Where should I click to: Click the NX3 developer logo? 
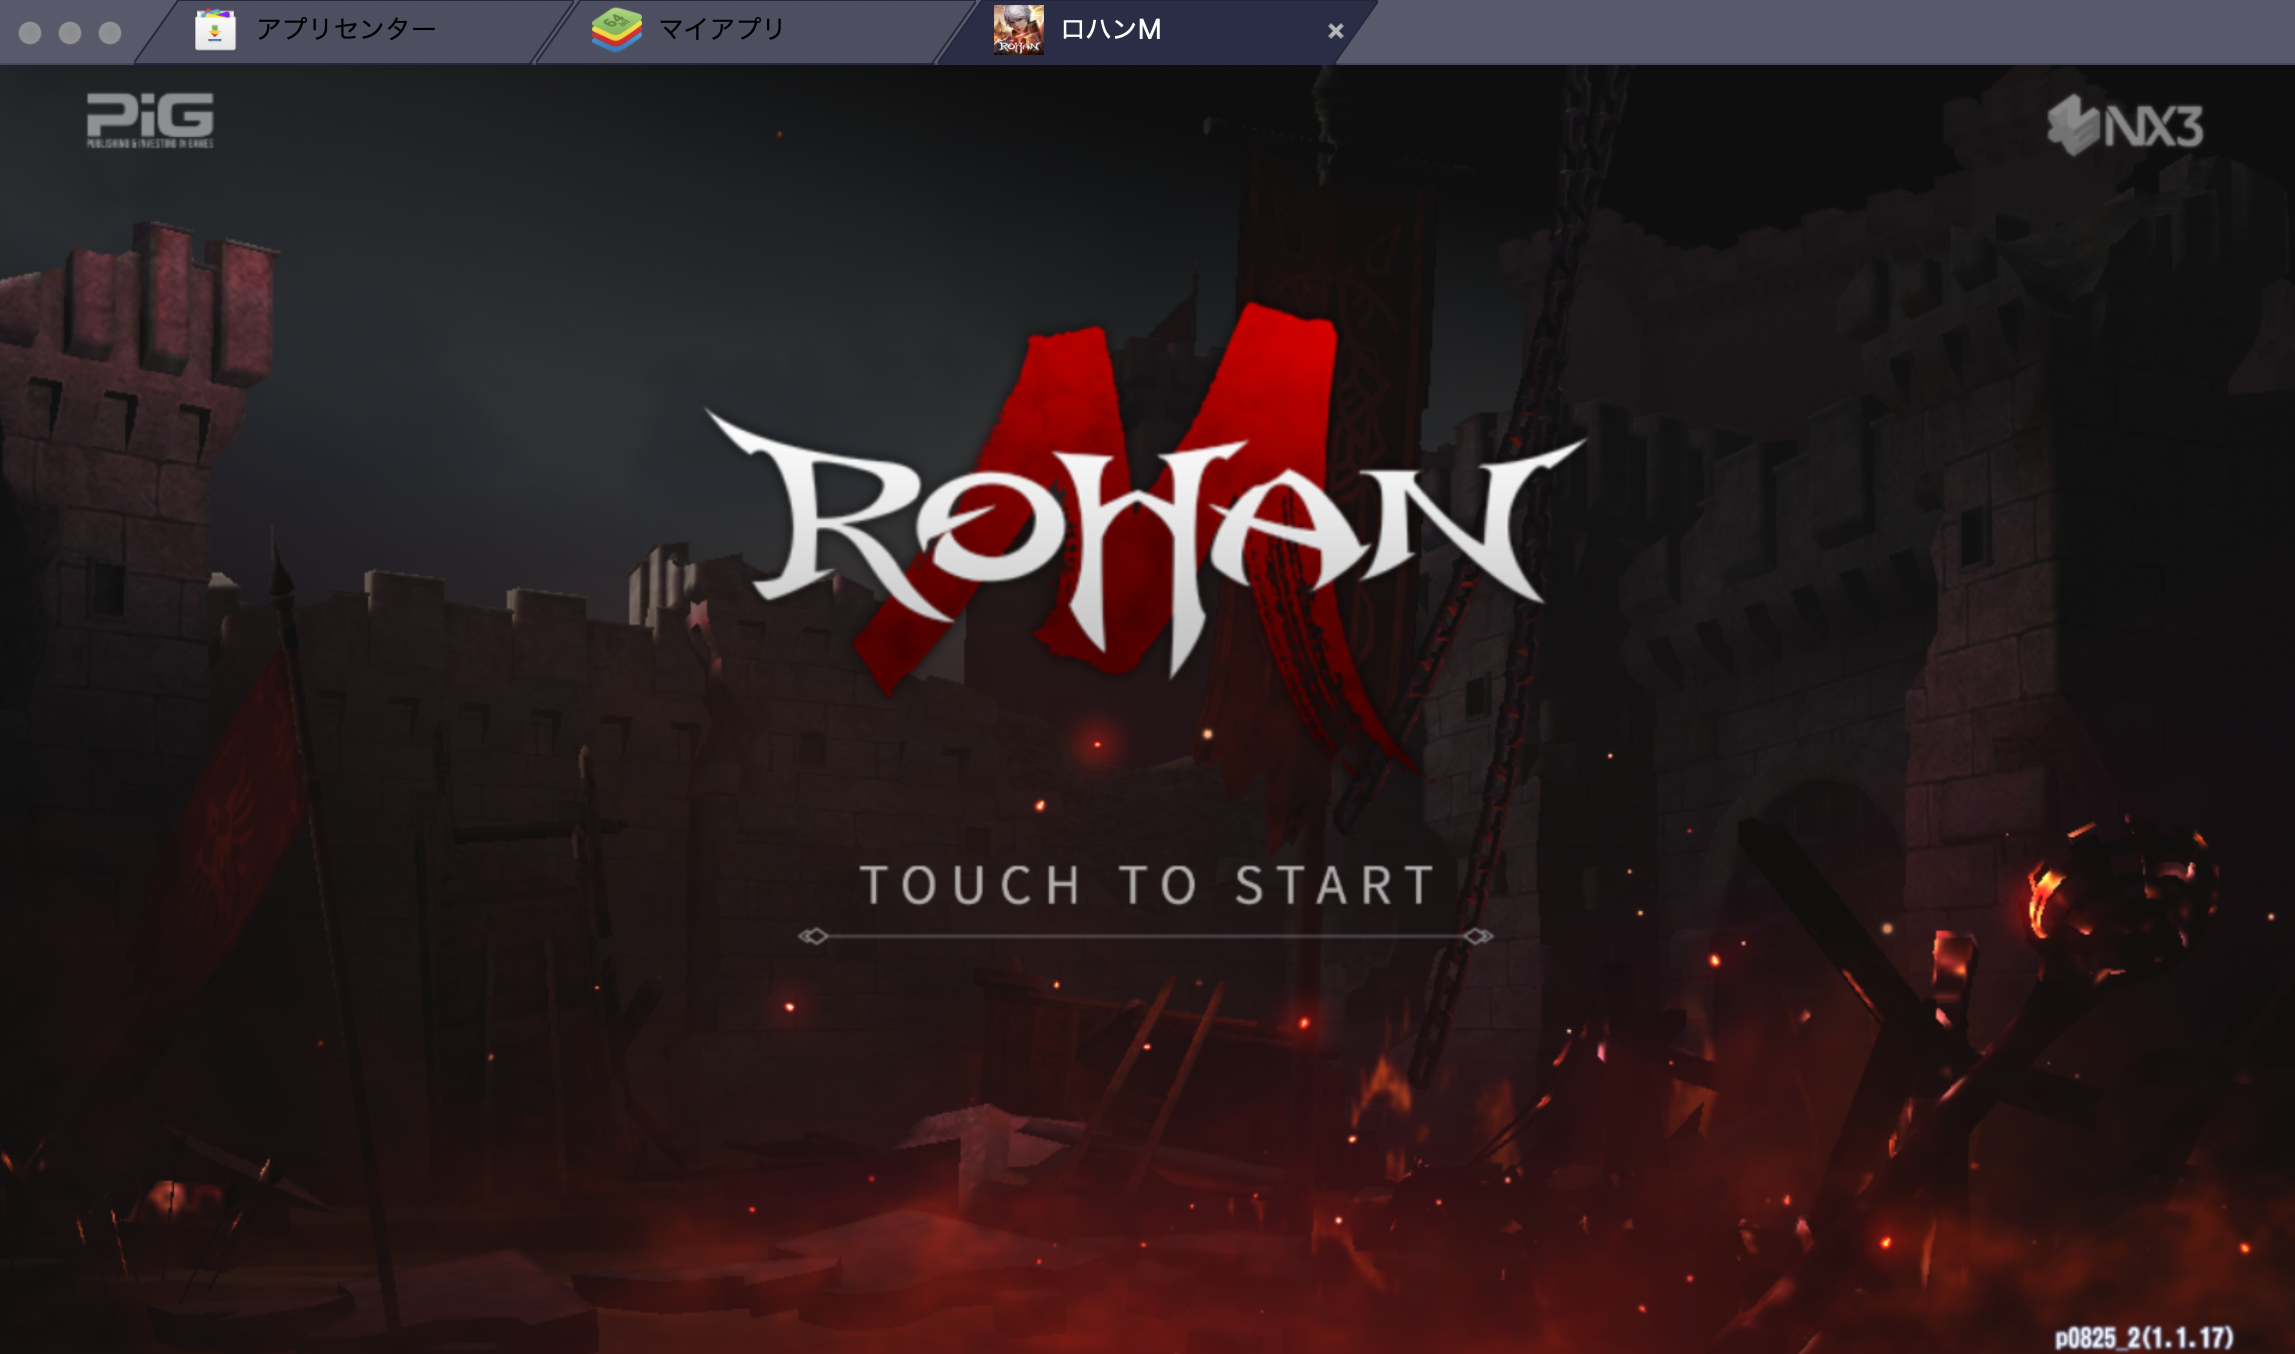coord(2125,126)
